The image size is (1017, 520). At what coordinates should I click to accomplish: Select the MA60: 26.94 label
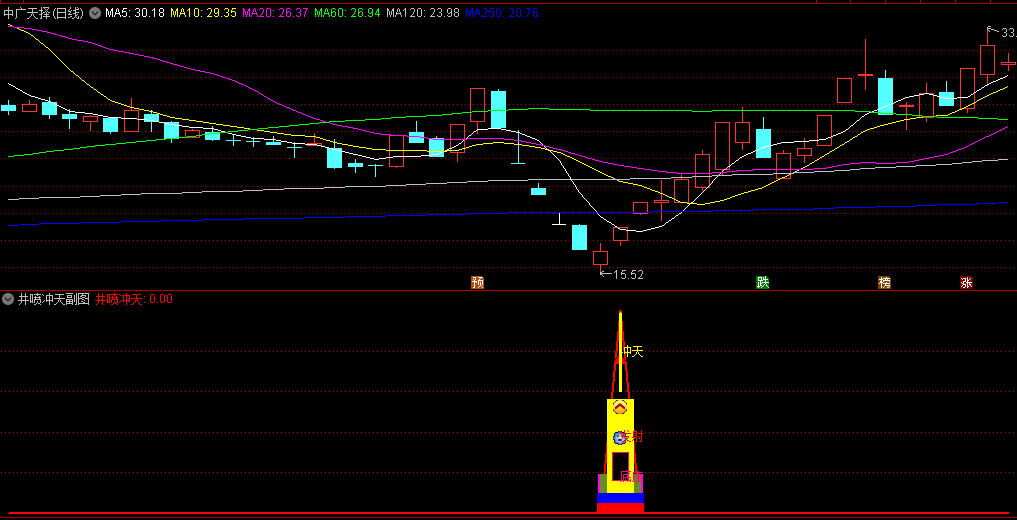coord(346,13)
